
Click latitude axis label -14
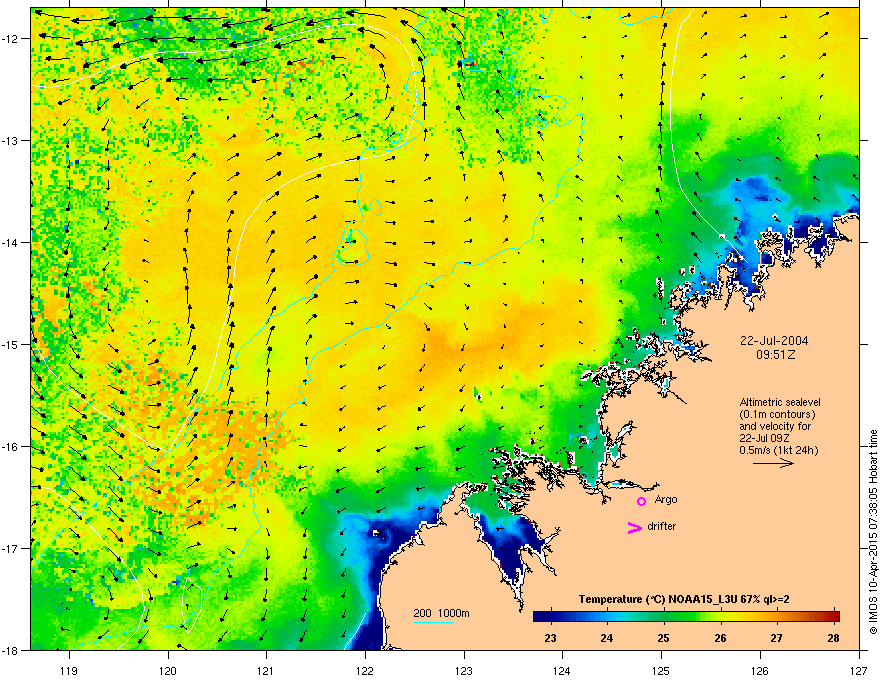10,243
